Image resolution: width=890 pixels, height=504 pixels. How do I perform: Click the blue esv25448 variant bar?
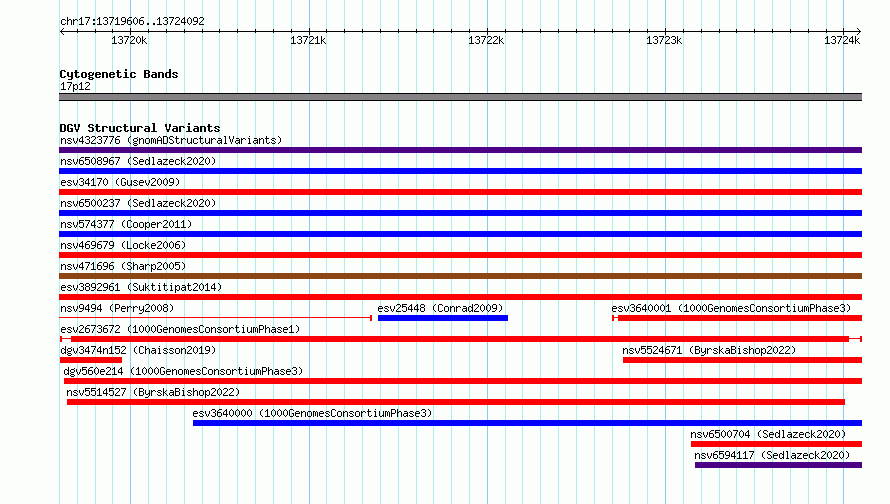[x=443, y=318]
